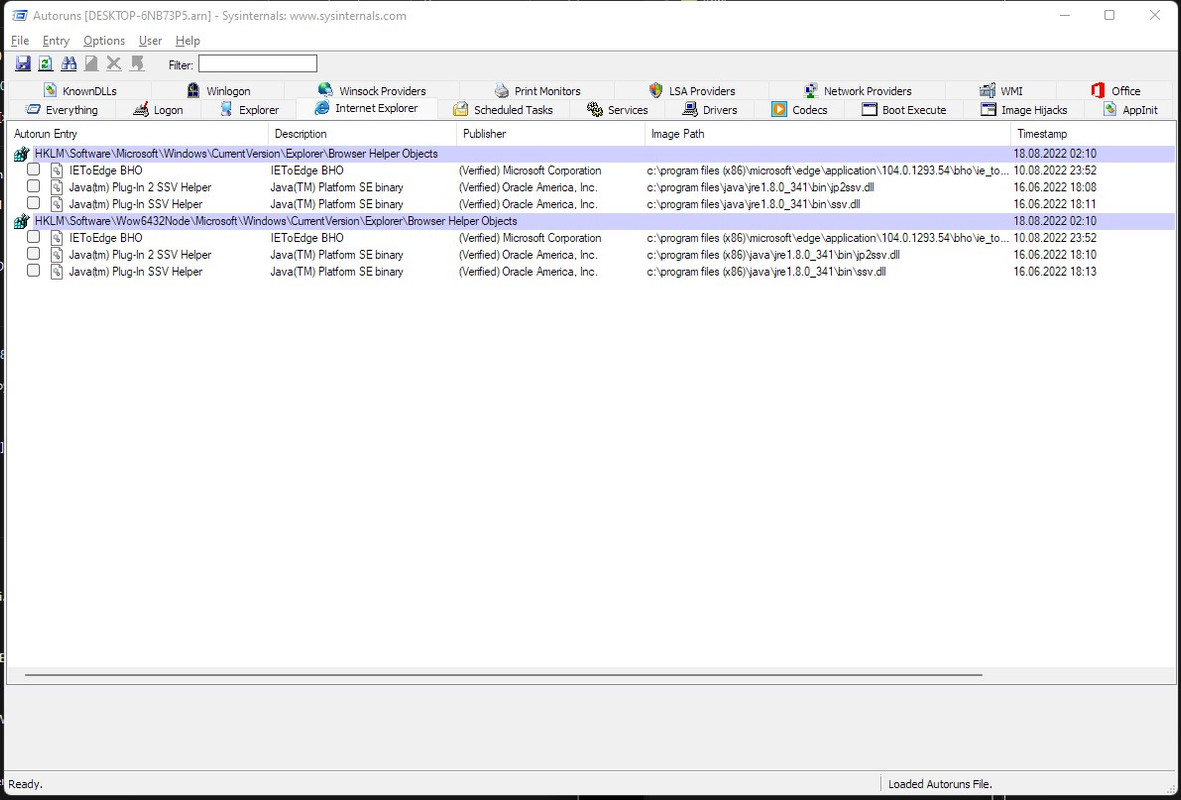The image size is (1181, 800).
Task: Toggle the checkbox for the first IEToEdge BHO entry
Action: 33,169
